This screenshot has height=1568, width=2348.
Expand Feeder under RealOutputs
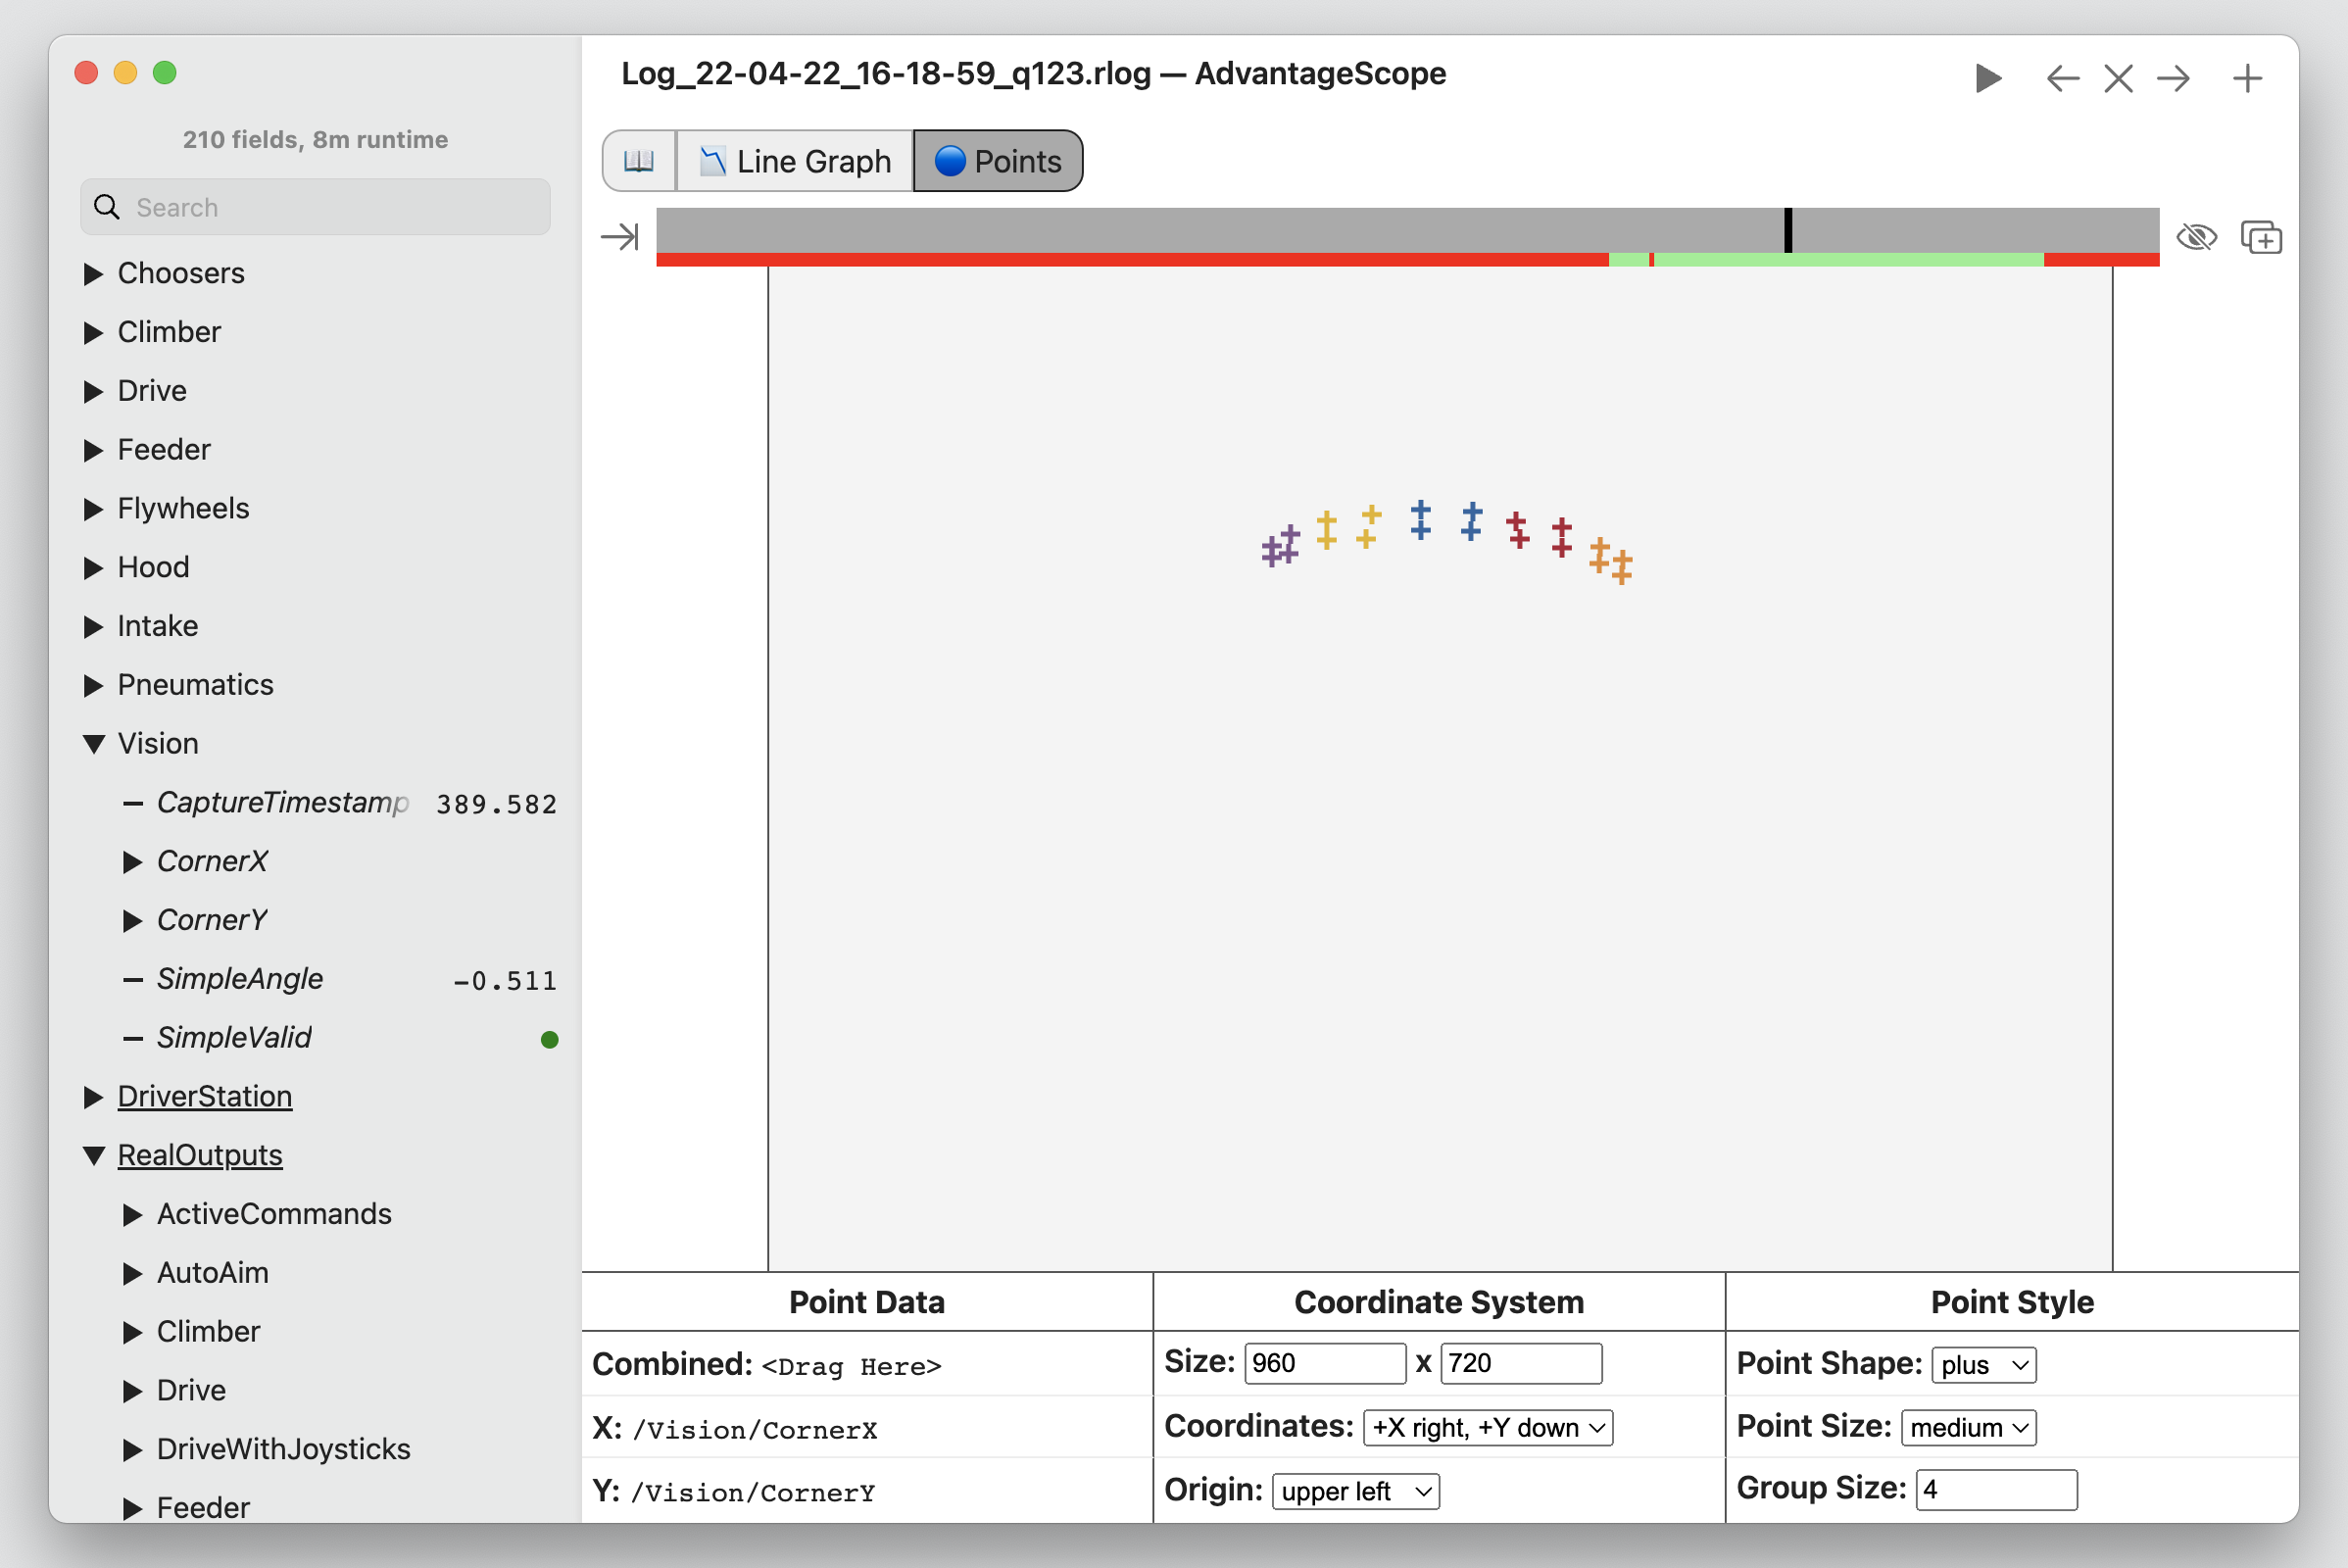click(x=132, y=1508)
